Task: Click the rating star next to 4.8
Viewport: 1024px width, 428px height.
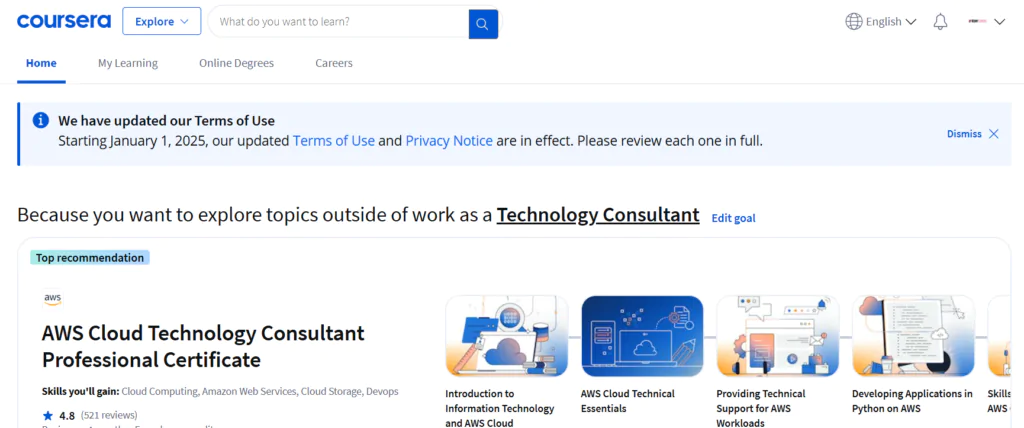Action: tap(48, 416)
